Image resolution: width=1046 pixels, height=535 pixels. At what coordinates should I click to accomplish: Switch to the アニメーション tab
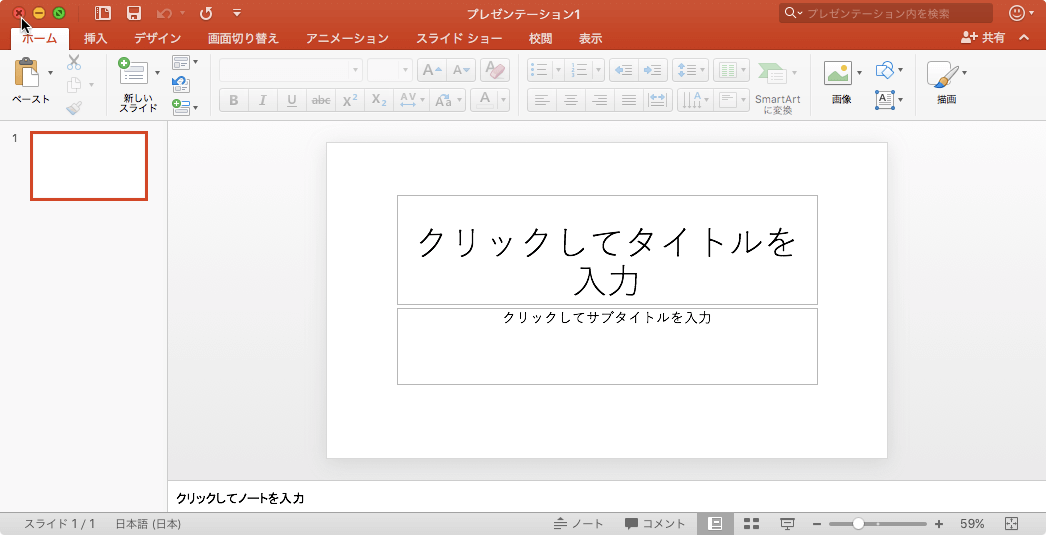tap(347, 39)
